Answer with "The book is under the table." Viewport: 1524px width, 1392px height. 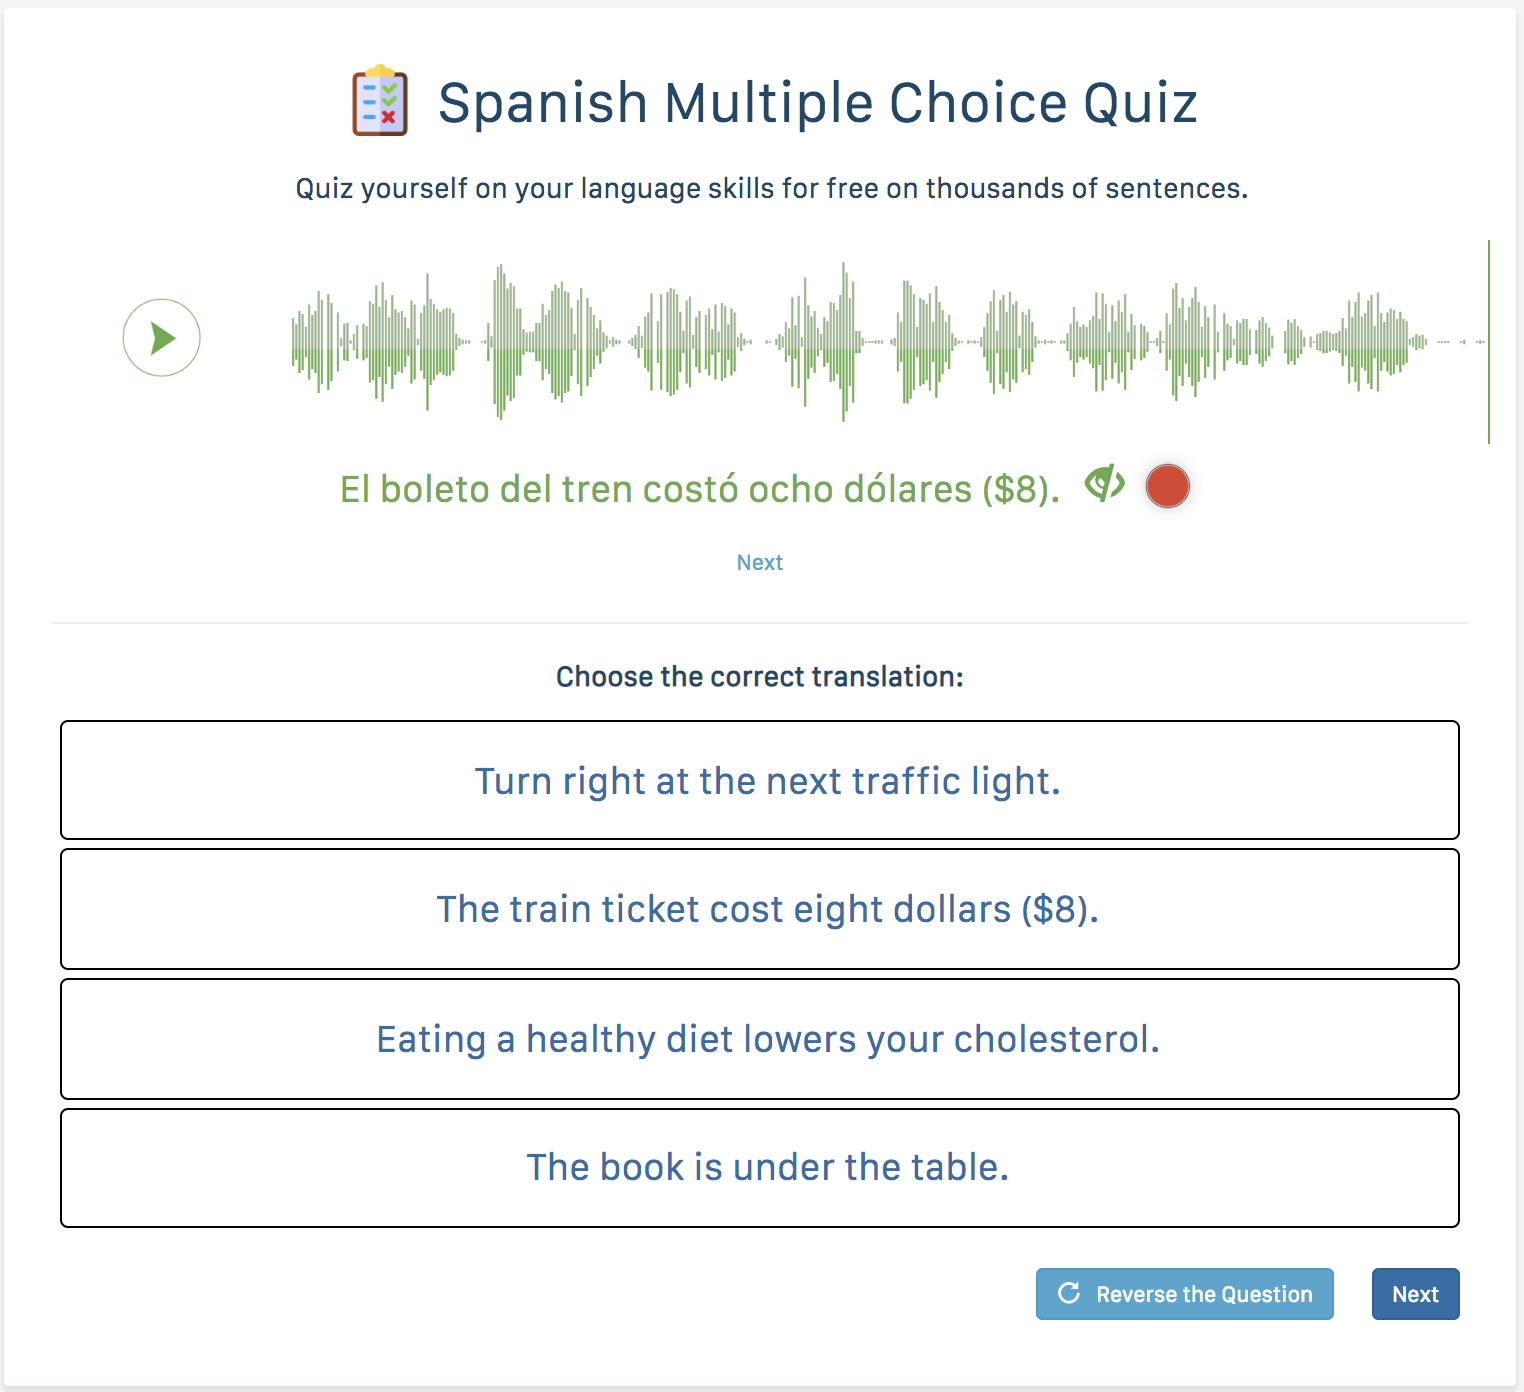[x=759, y=1168]
